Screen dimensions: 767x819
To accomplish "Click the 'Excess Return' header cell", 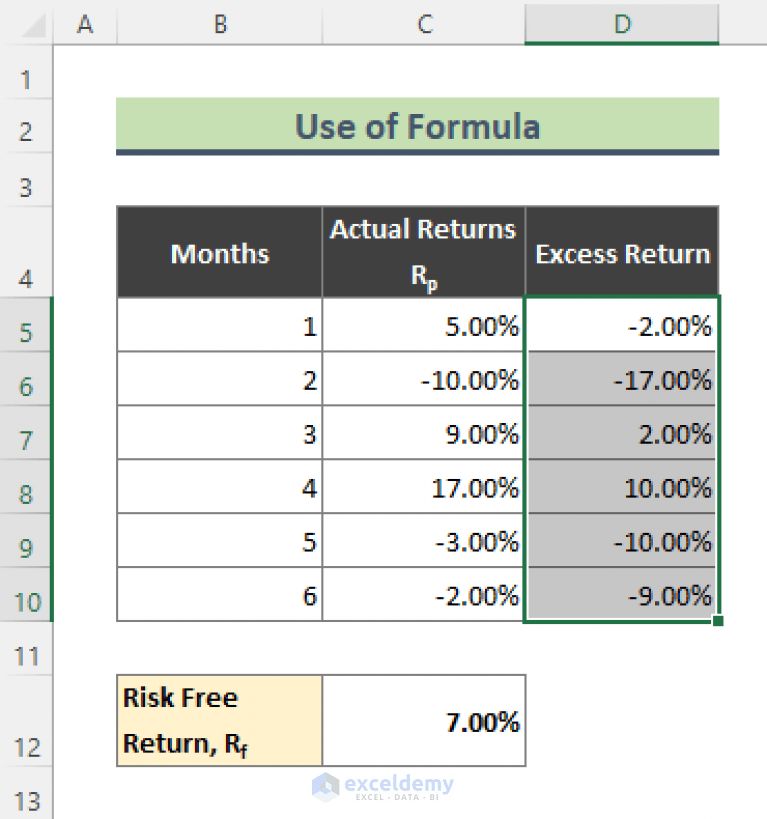I will coord(621,252).
